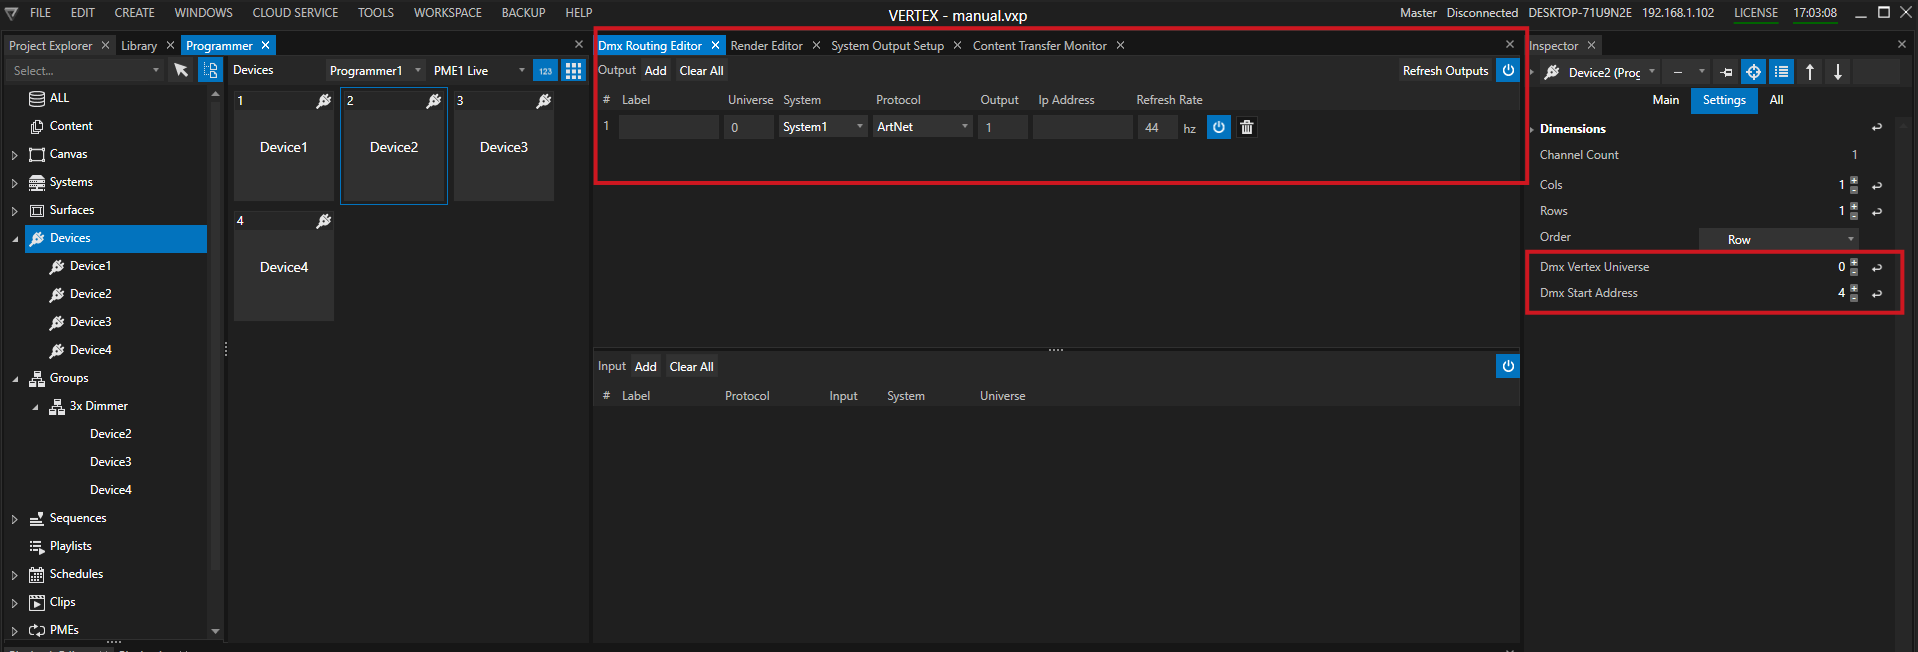
Task: Reset the Dimensions section with return arrow
Action: (x=1877, y=128)
